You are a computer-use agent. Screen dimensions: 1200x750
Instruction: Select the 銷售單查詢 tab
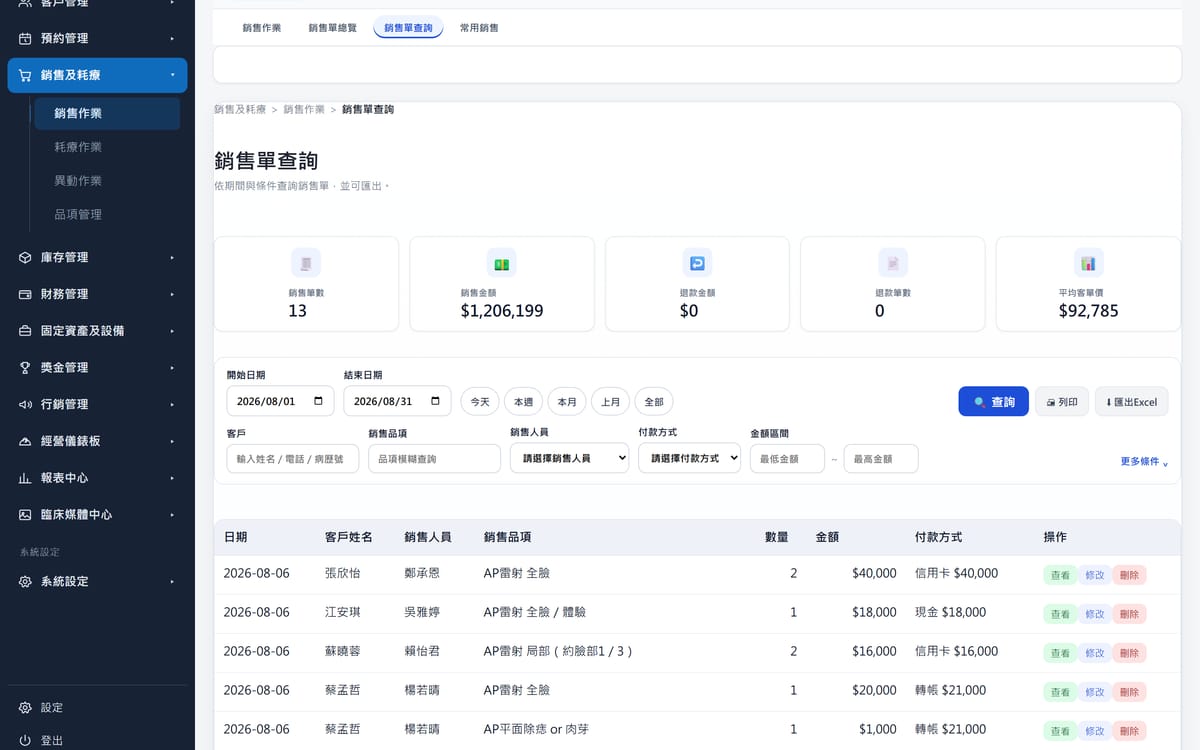408,28
